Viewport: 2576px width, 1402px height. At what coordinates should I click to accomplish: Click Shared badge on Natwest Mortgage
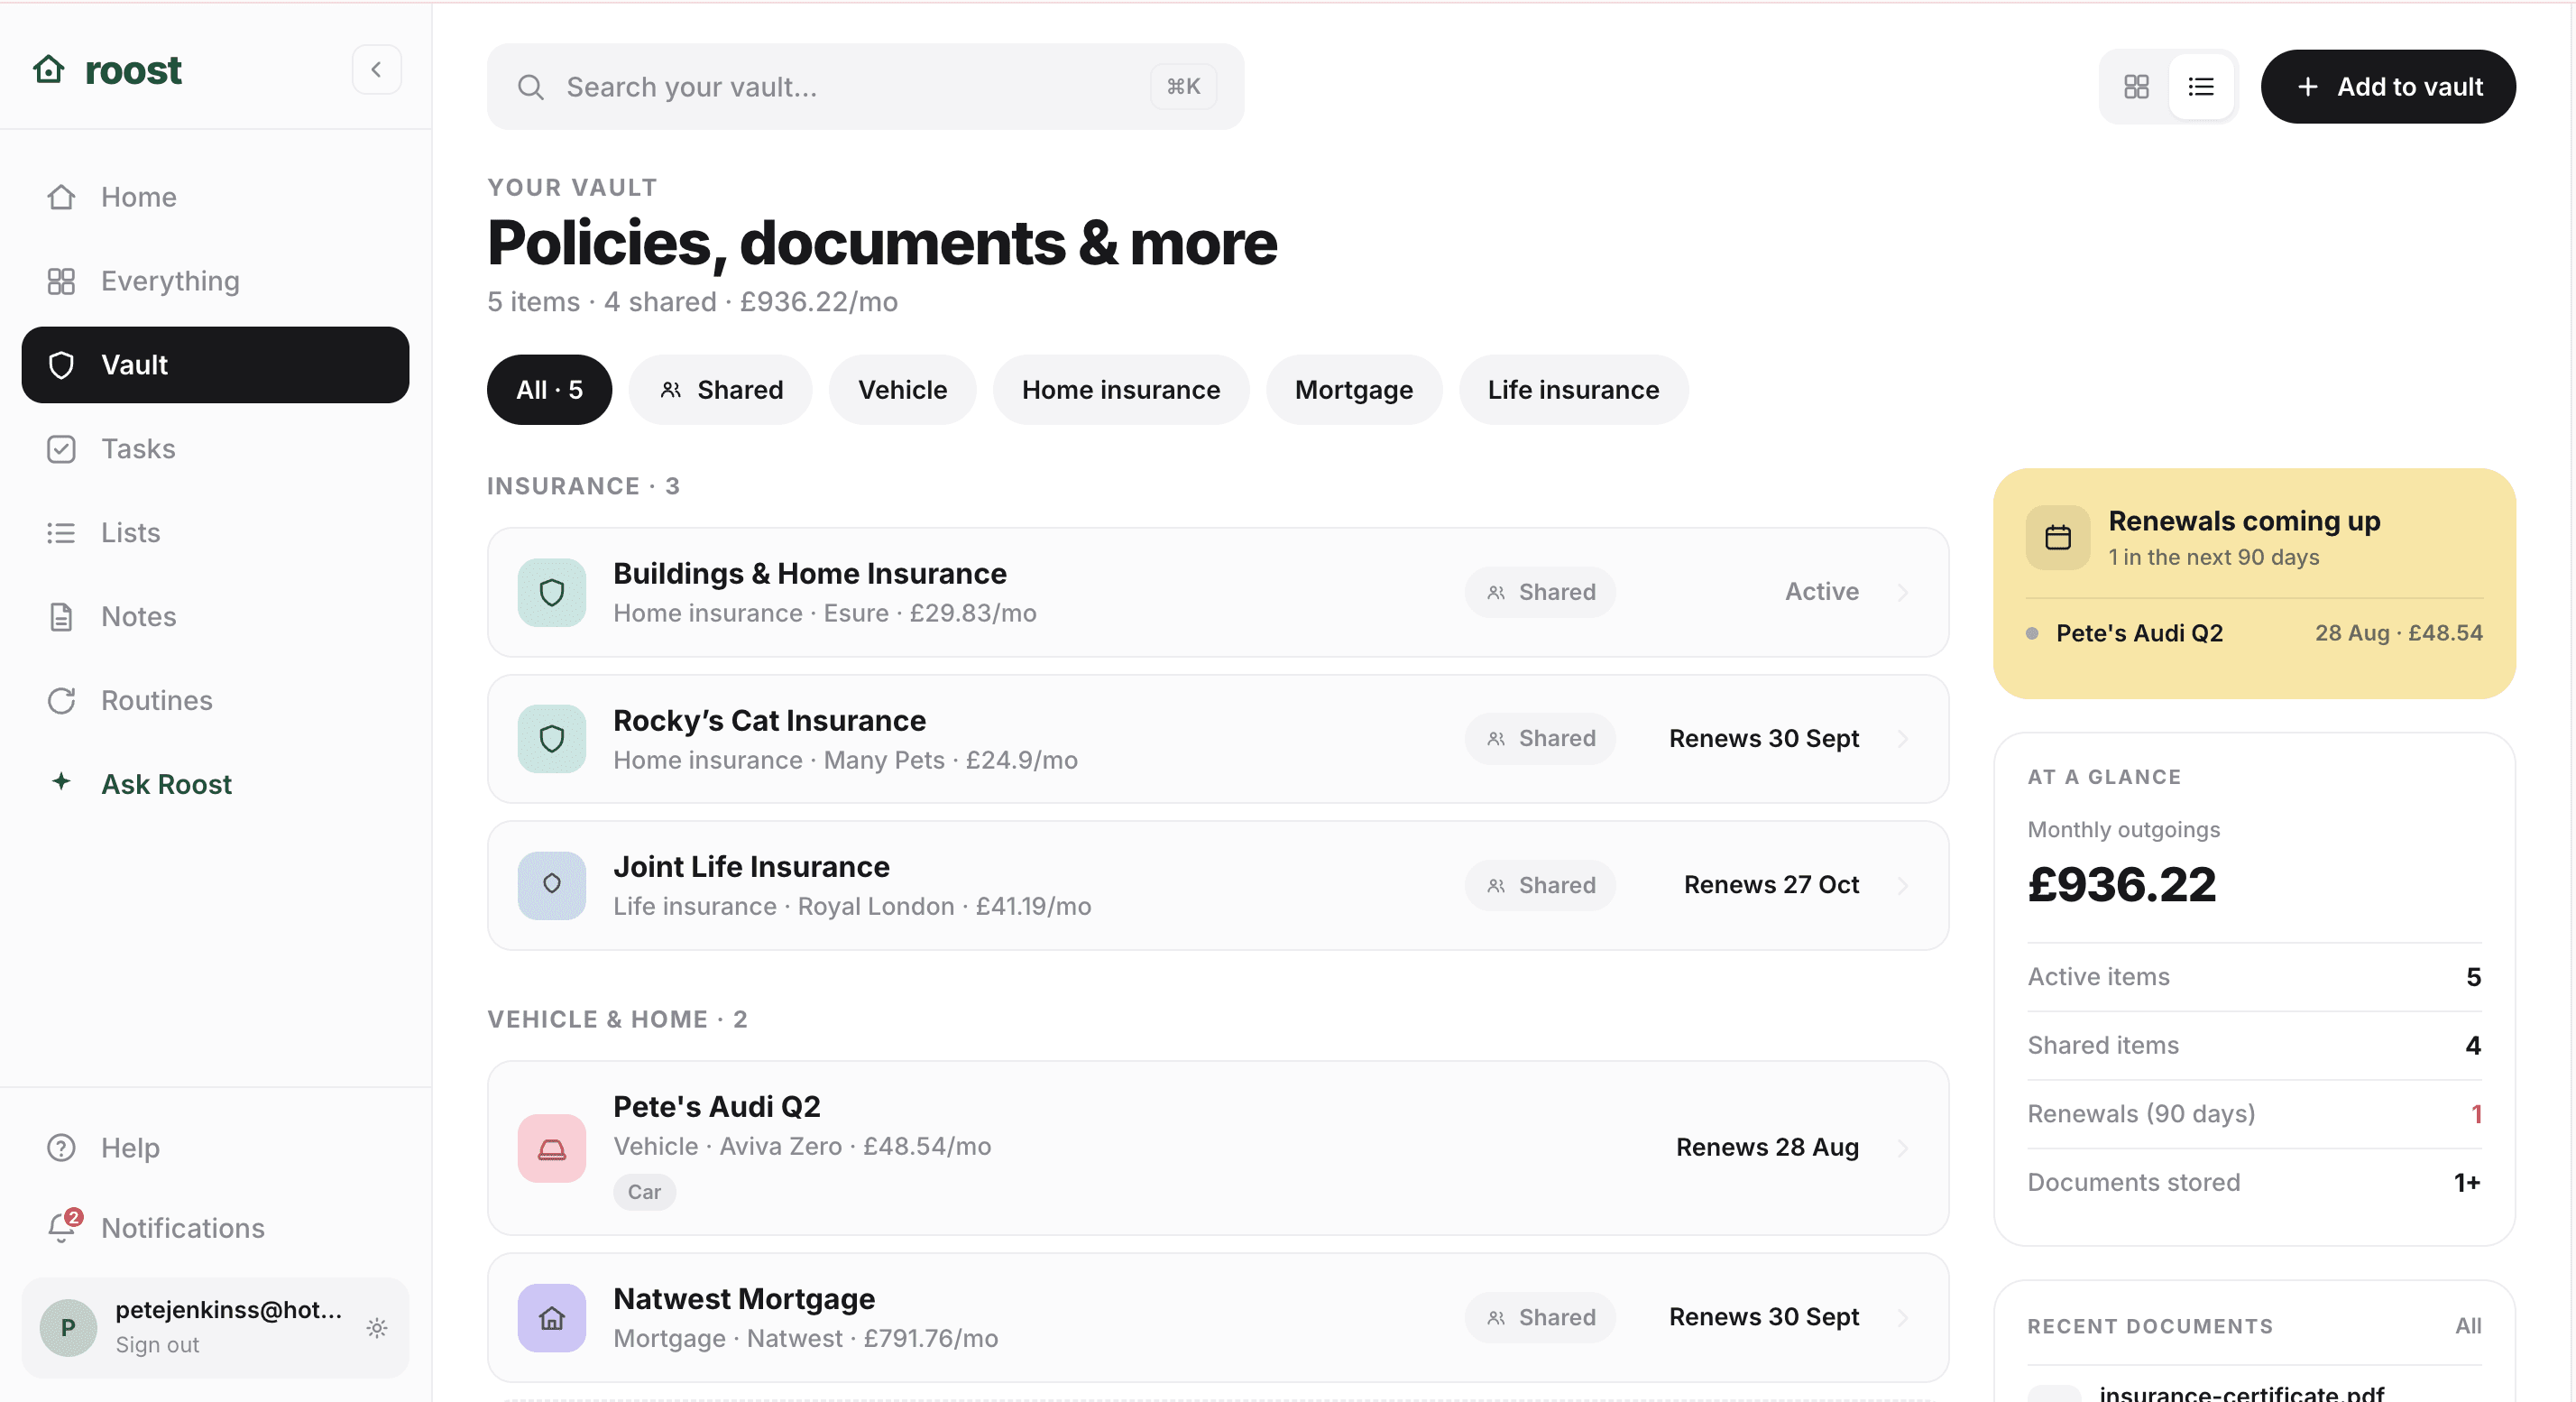[x=1540, y=1317]
